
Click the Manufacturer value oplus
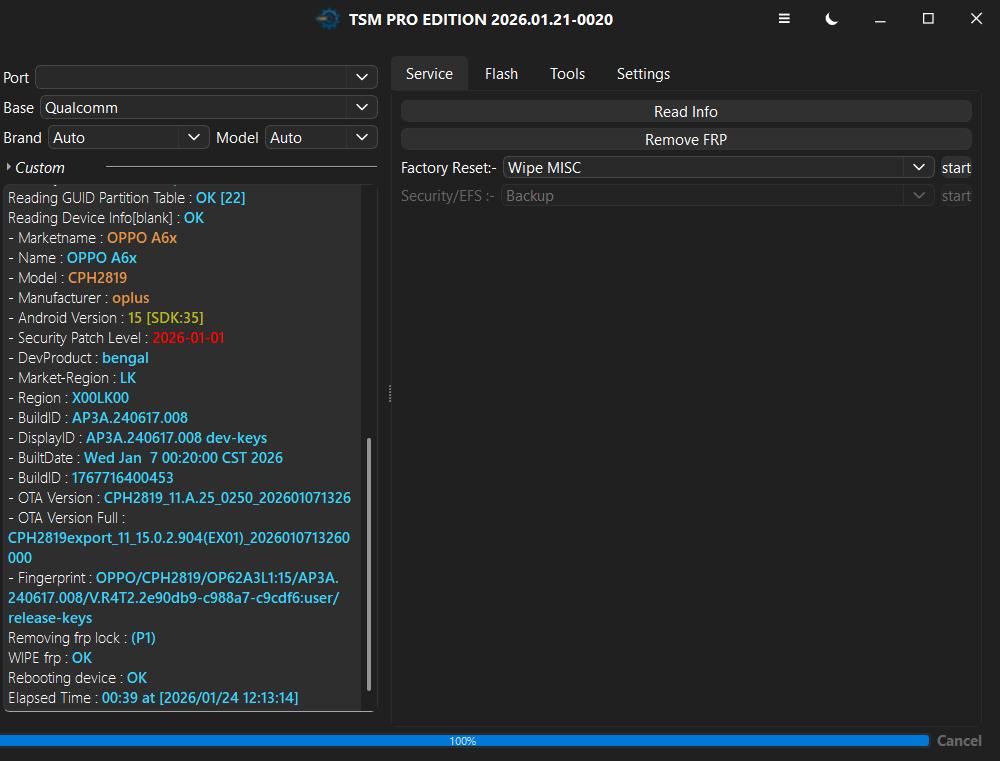coord(131,297)
